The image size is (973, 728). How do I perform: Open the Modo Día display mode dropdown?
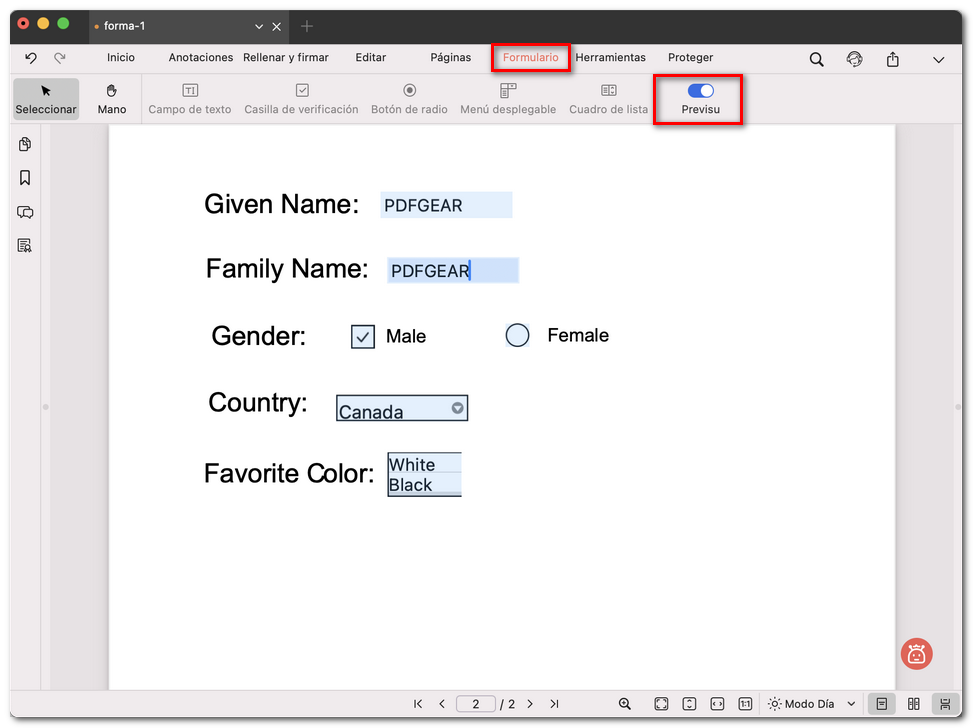click(x=811, y=704)
